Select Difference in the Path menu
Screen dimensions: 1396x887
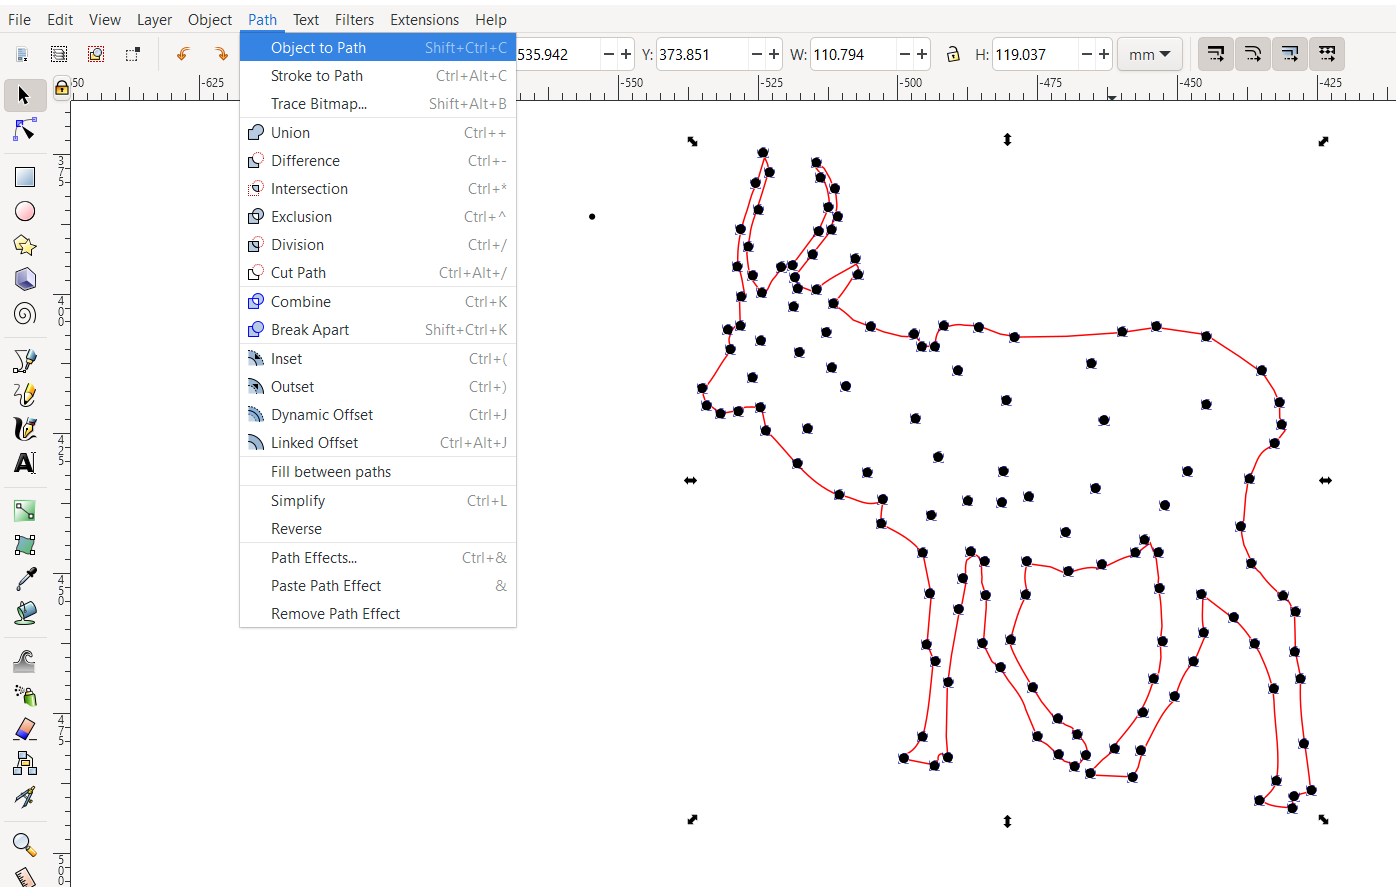[x=378, y=160]
